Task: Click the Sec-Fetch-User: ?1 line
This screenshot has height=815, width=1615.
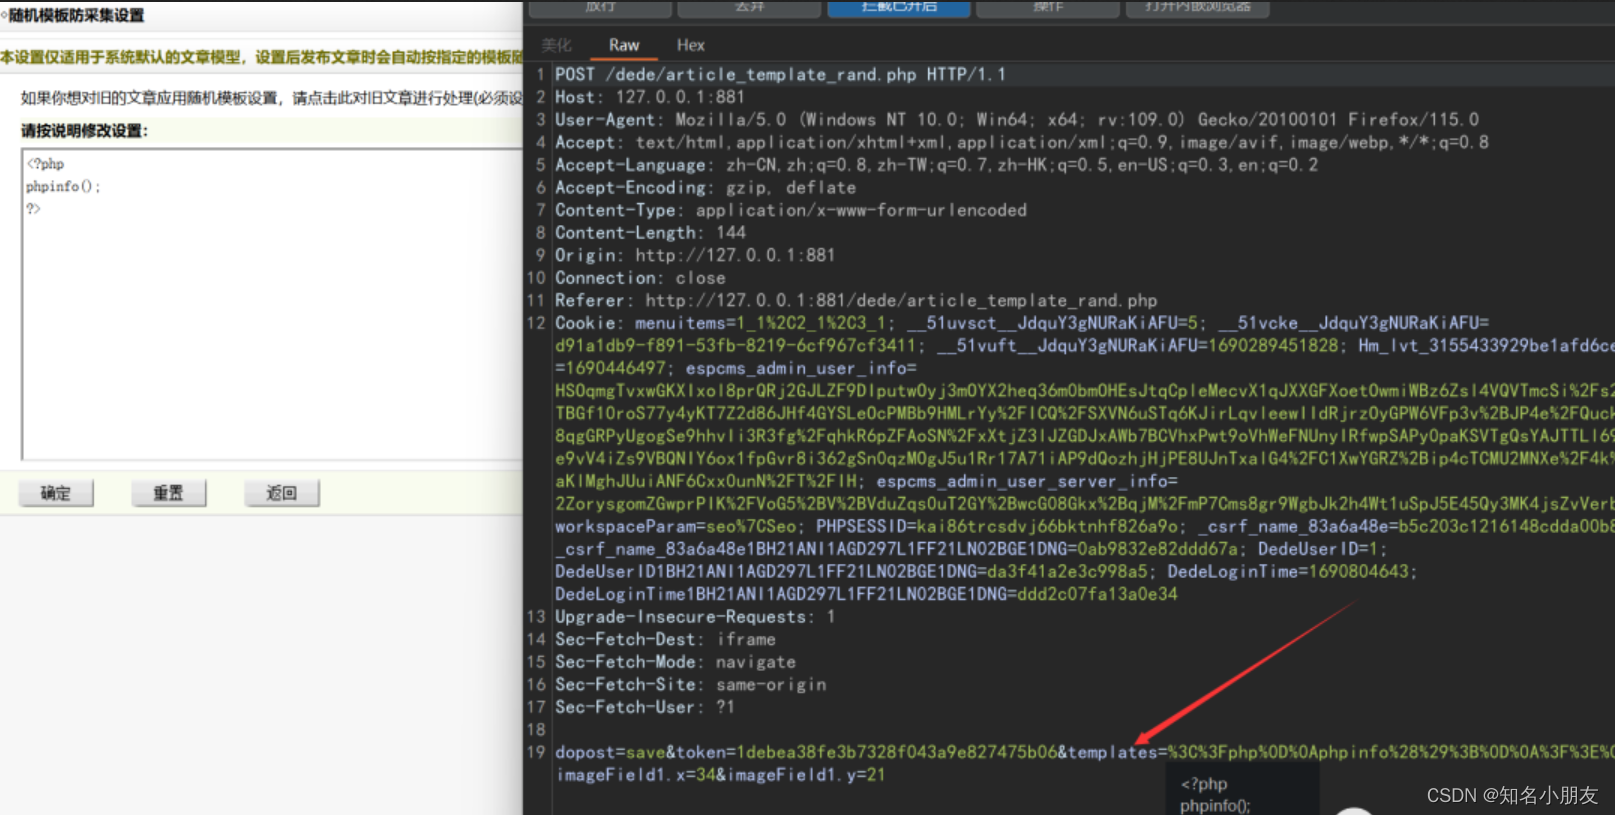Action: click(x=645, y=707)
